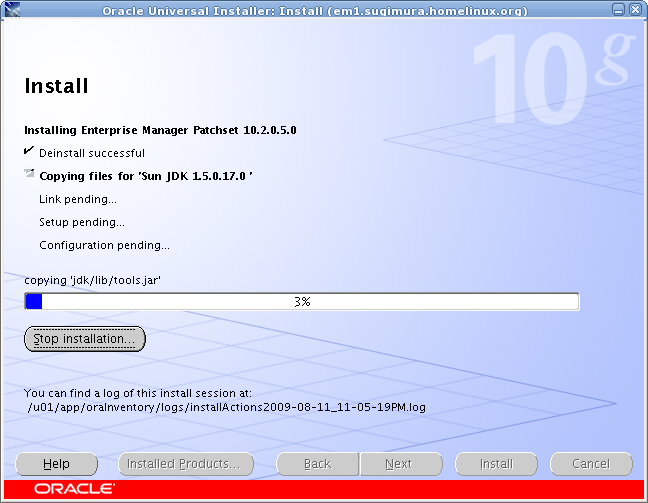Click the window title bar text
Image resolution: width=648 pixels, height=503 pixels.
(x=315, y=10)
